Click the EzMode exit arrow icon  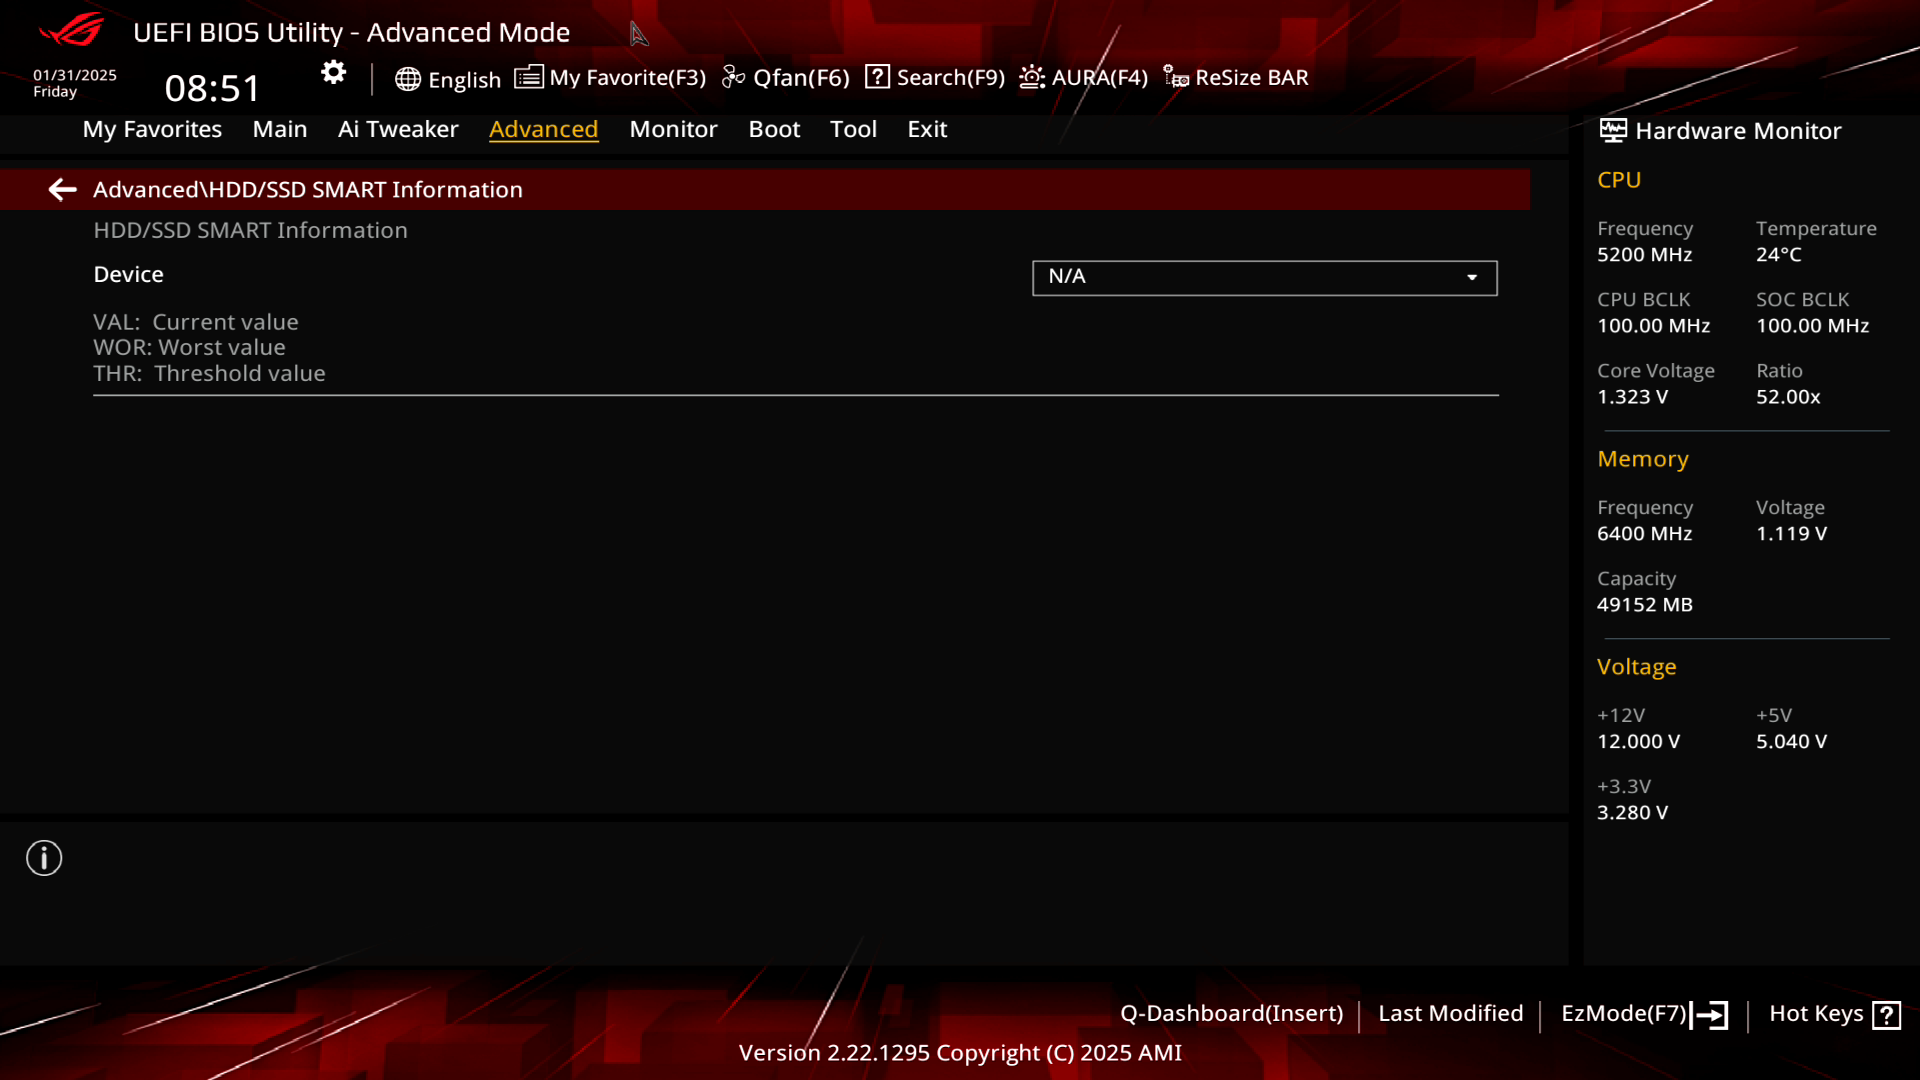click(x=1709, y=1015)
